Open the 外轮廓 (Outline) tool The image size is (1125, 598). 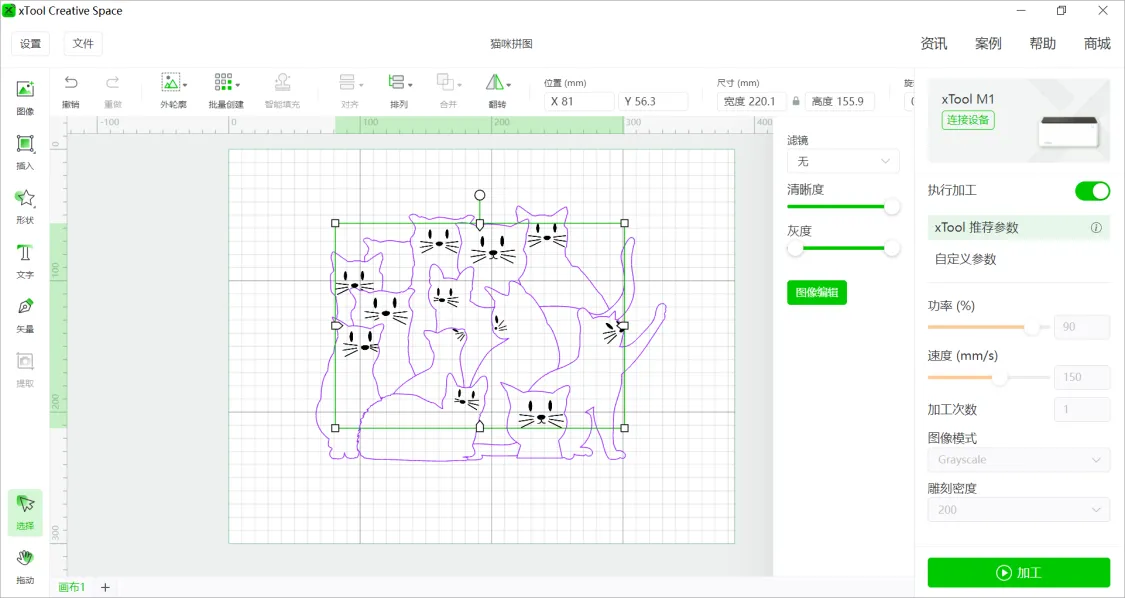coord(173,91)
